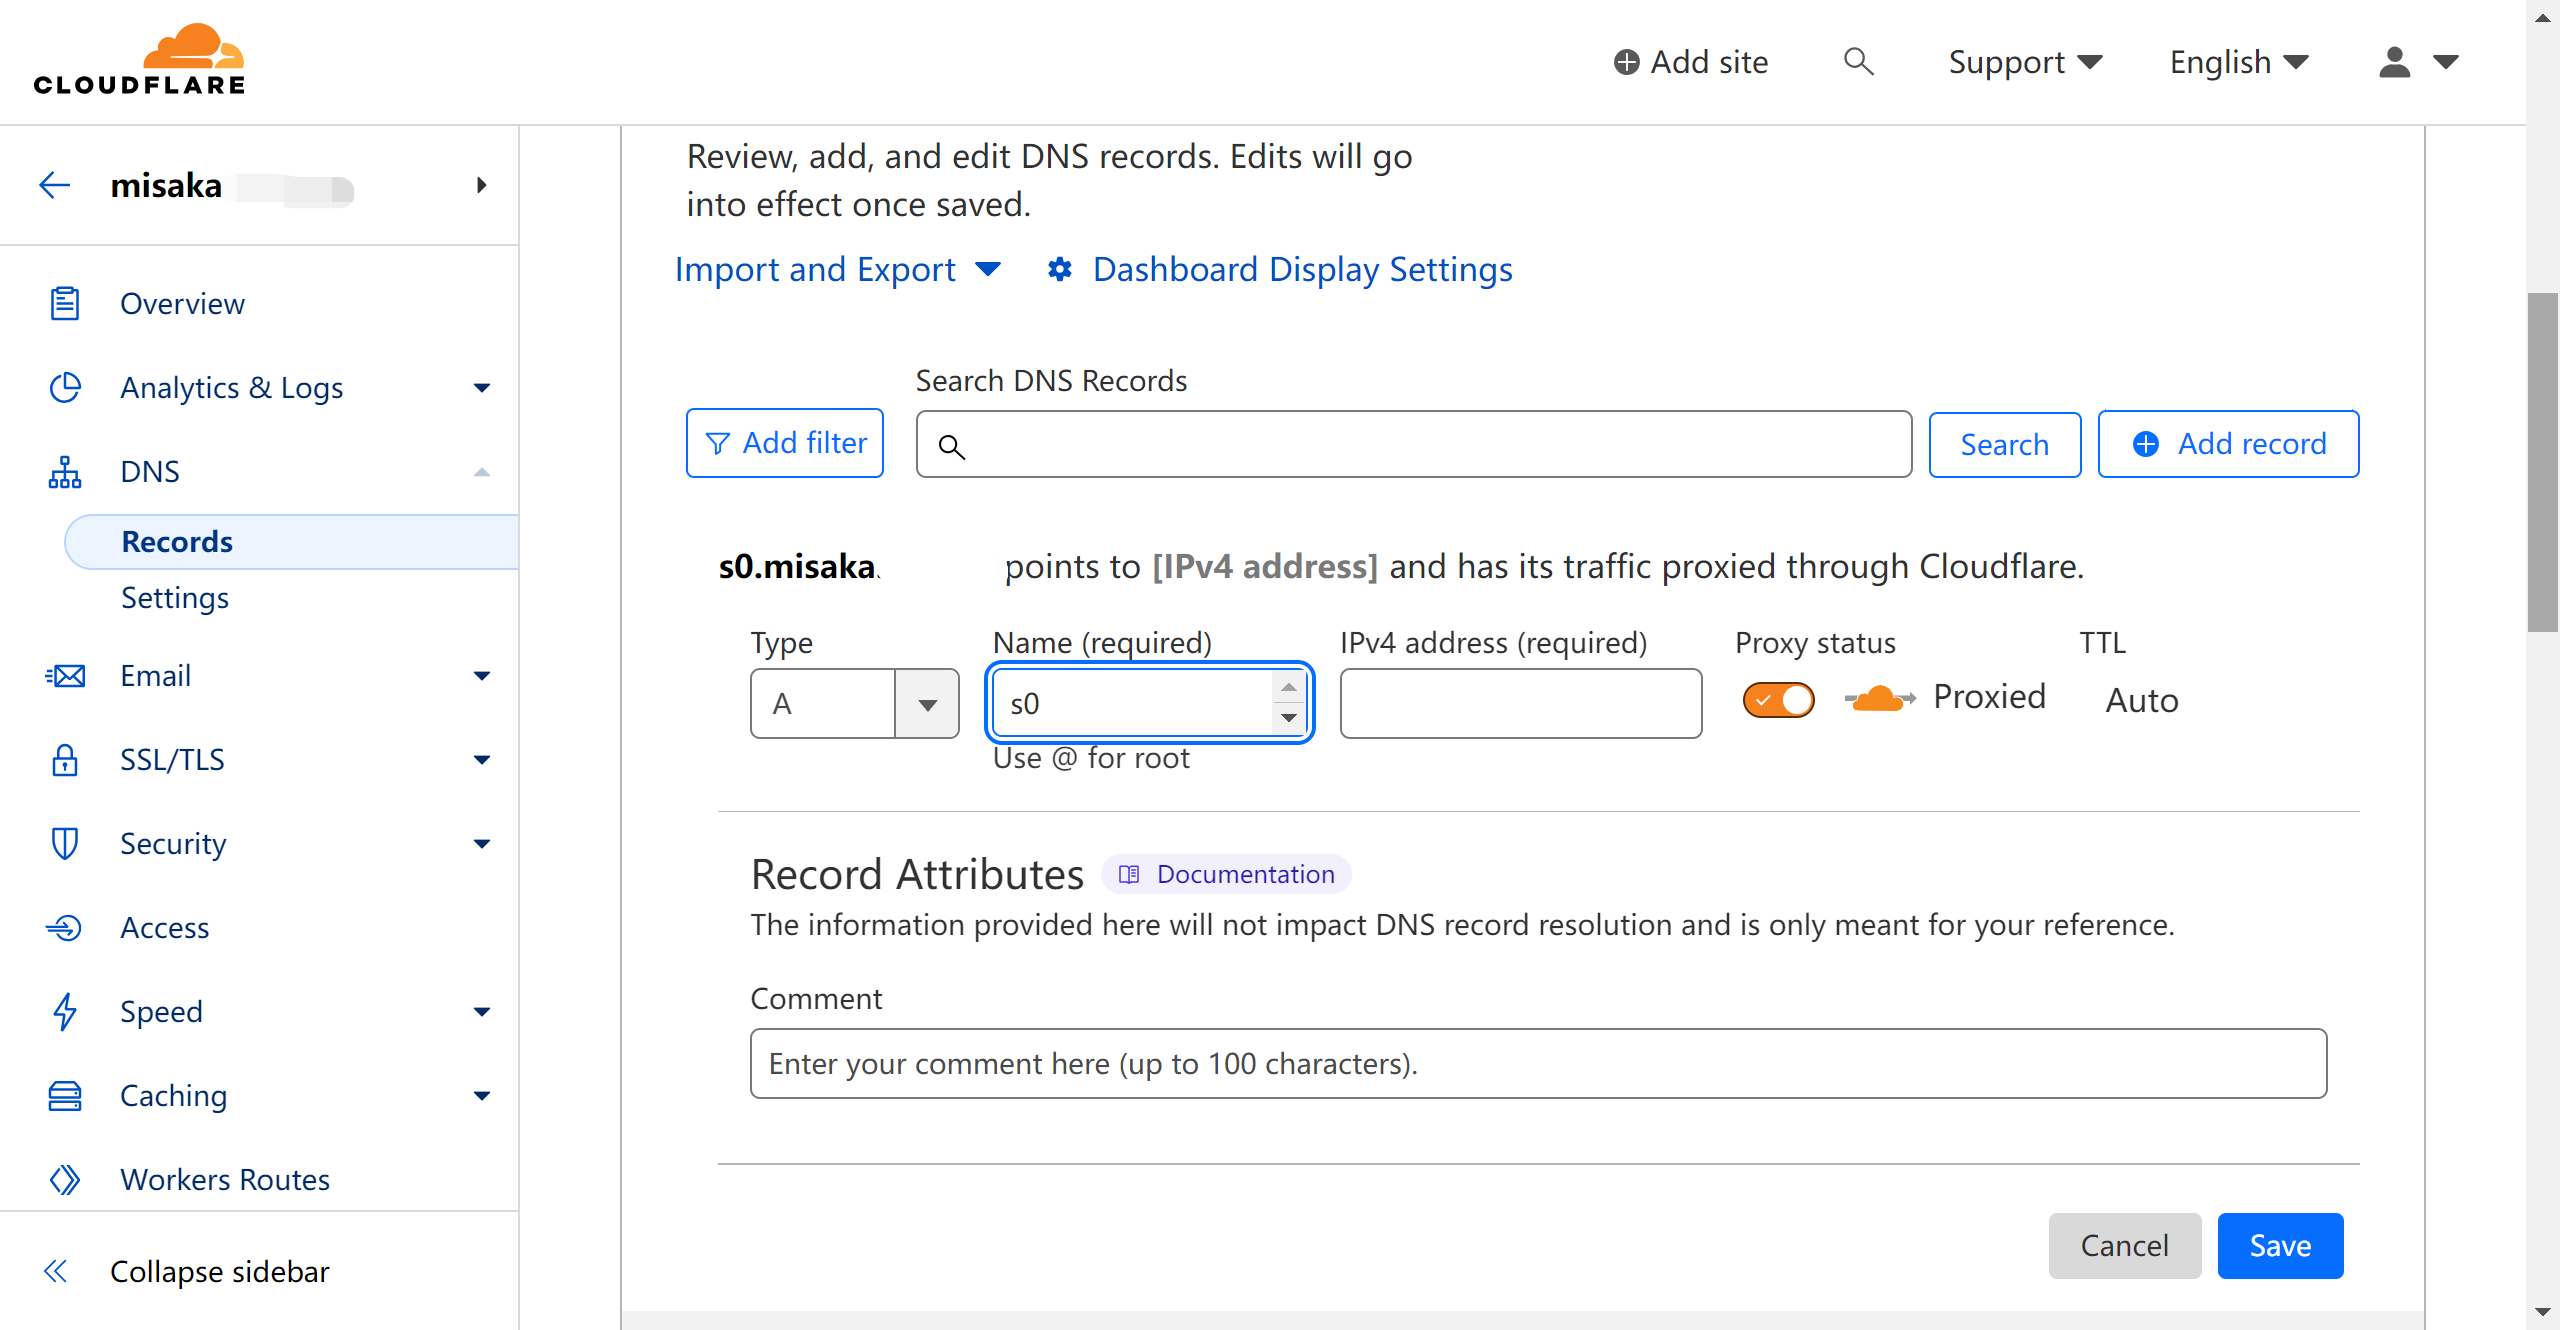This screenshot has width=2560, height=1330.
Task: Click the SSL/TLS lock icon
Action: coord(65,760)
